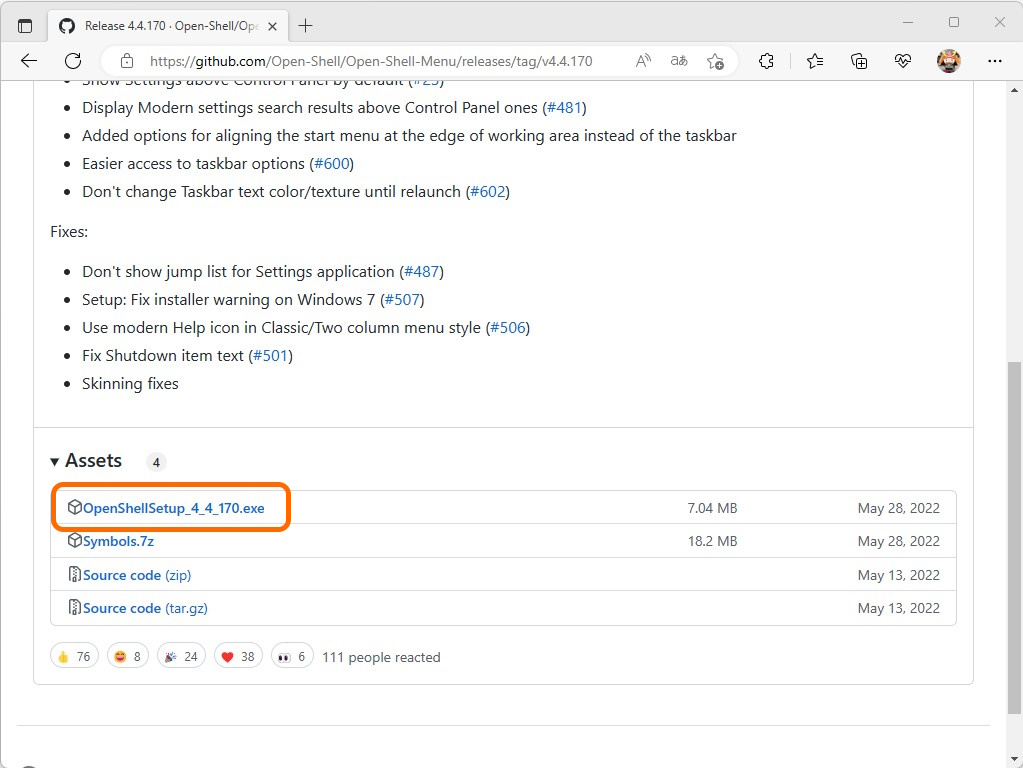Open the browser Extensions panel
The image size is (1023, 768).
[x=766, y=60]
